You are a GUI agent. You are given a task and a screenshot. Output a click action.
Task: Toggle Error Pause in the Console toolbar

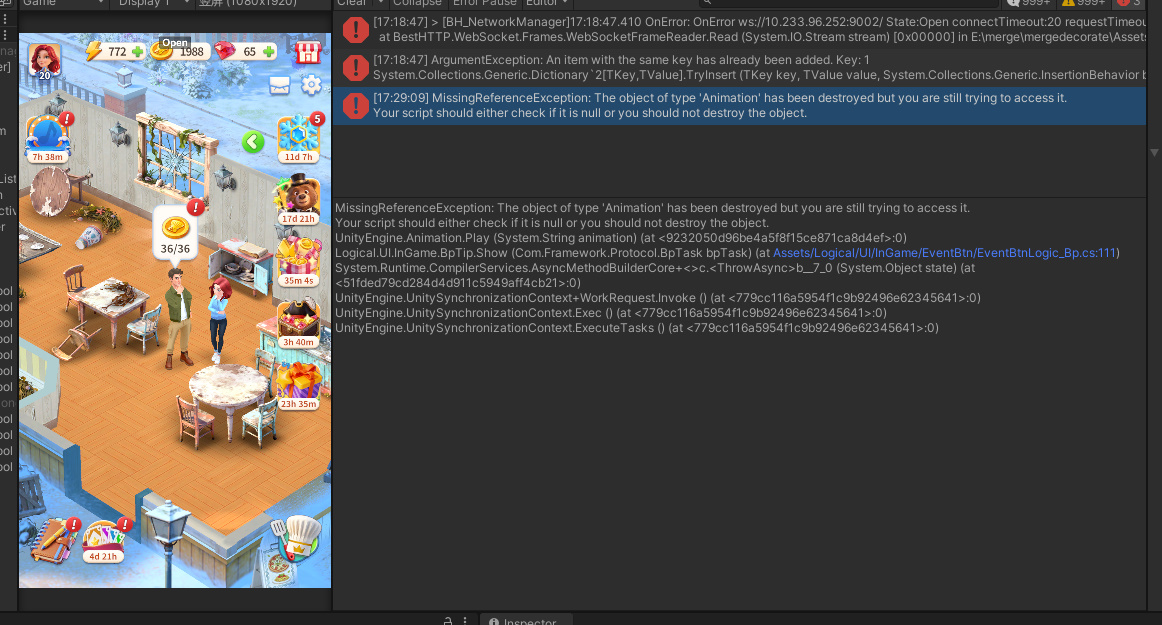click(x=484, y=3)
